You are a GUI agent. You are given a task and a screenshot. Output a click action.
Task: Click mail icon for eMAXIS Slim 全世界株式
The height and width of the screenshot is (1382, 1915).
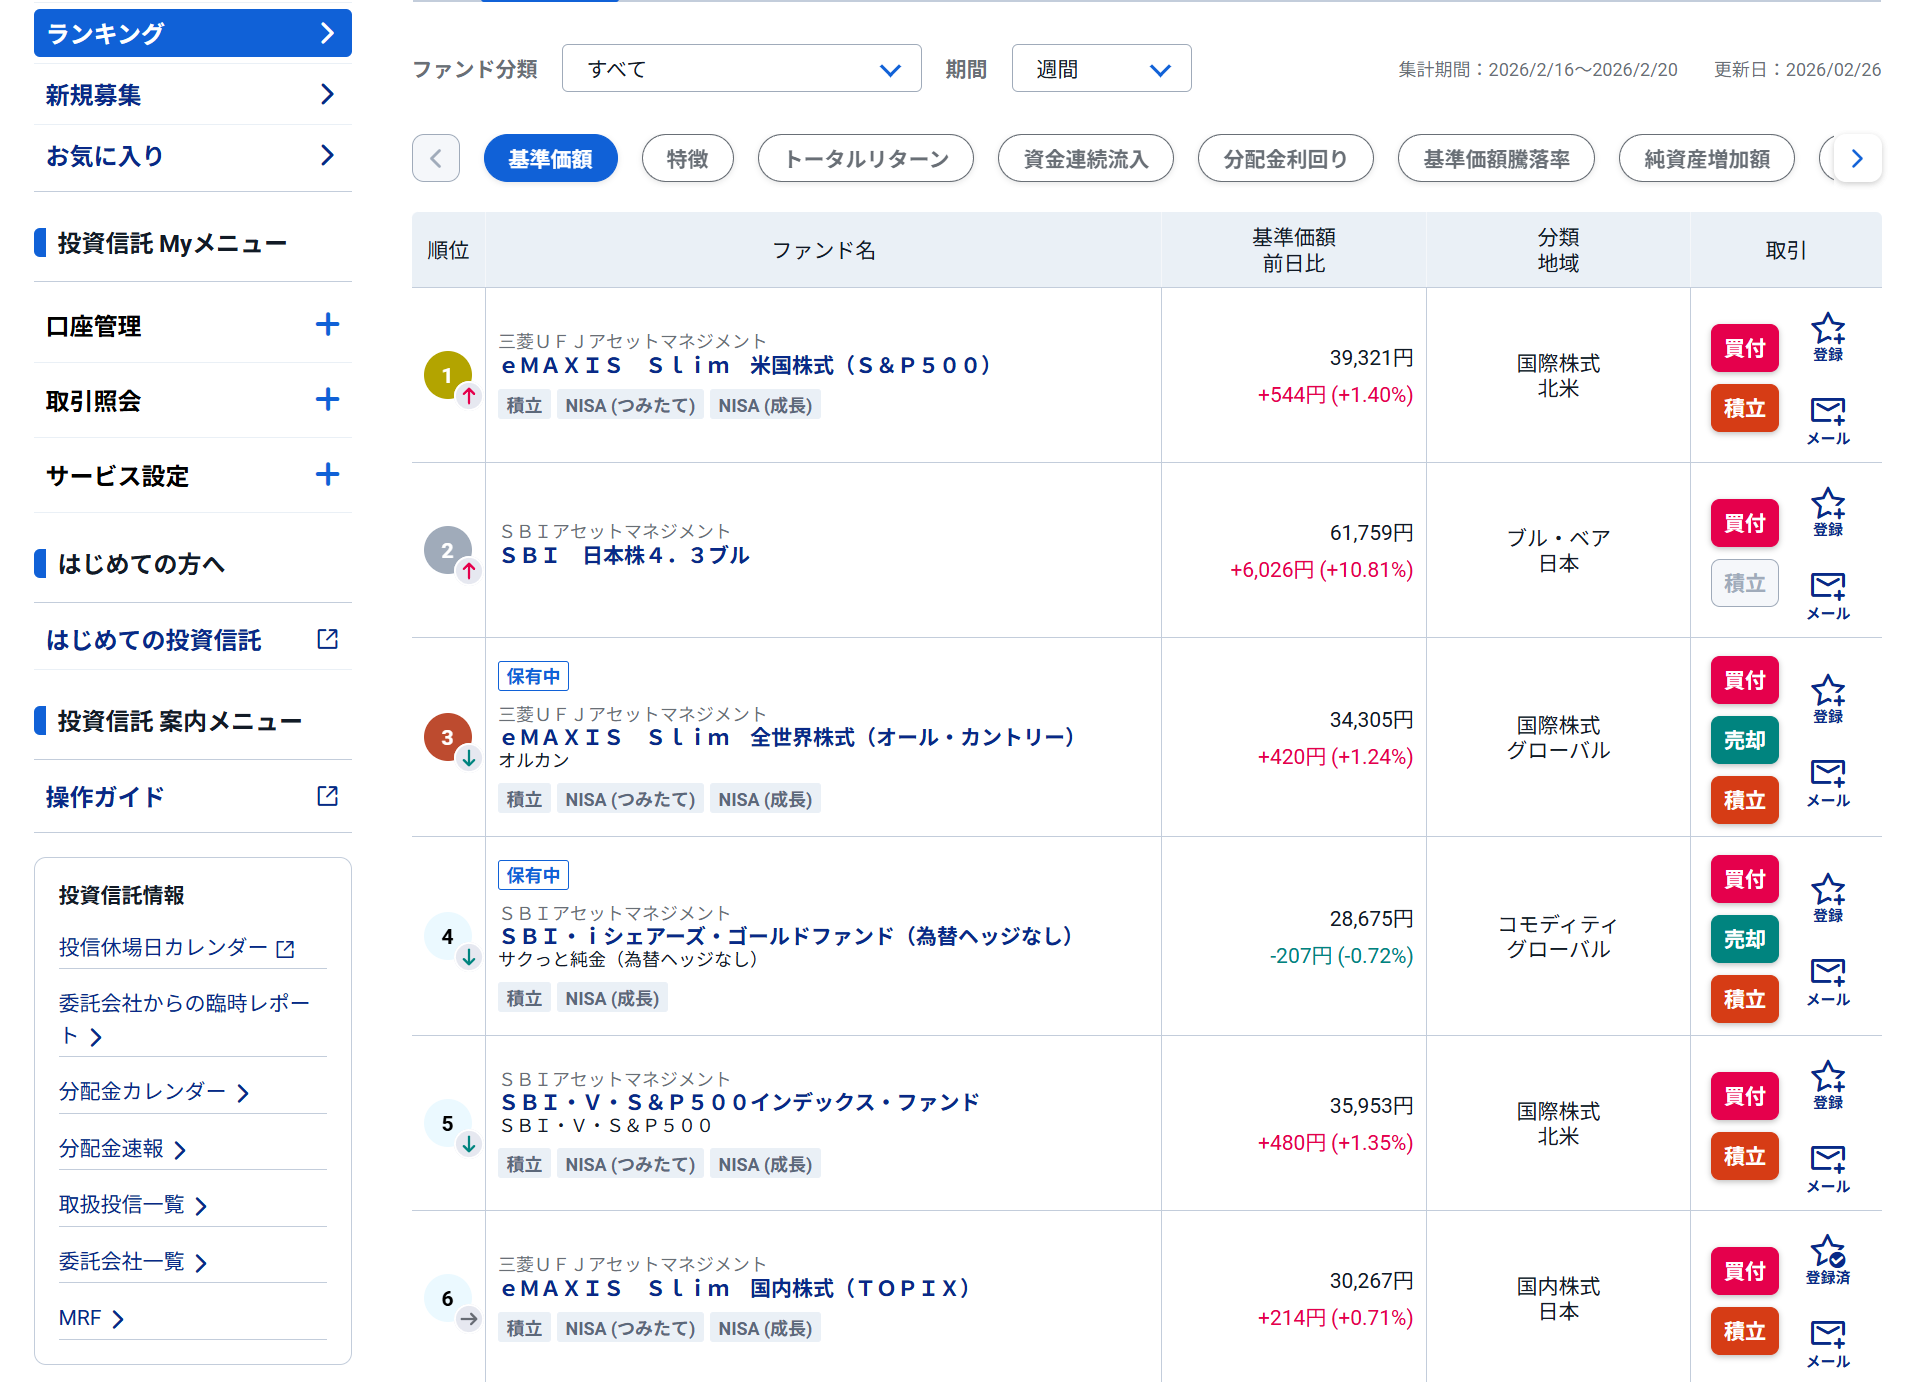coord(1827,780)
